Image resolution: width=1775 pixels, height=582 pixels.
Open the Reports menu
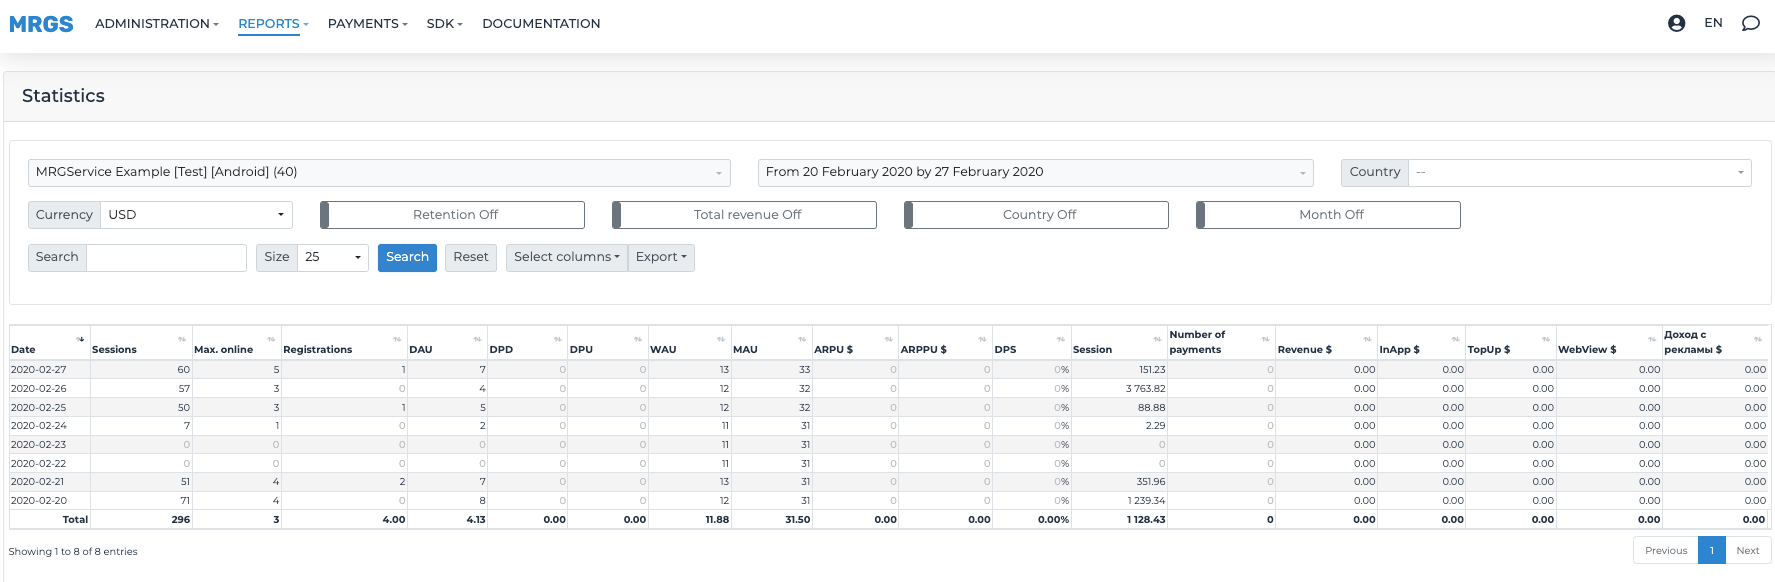point(272,24)
